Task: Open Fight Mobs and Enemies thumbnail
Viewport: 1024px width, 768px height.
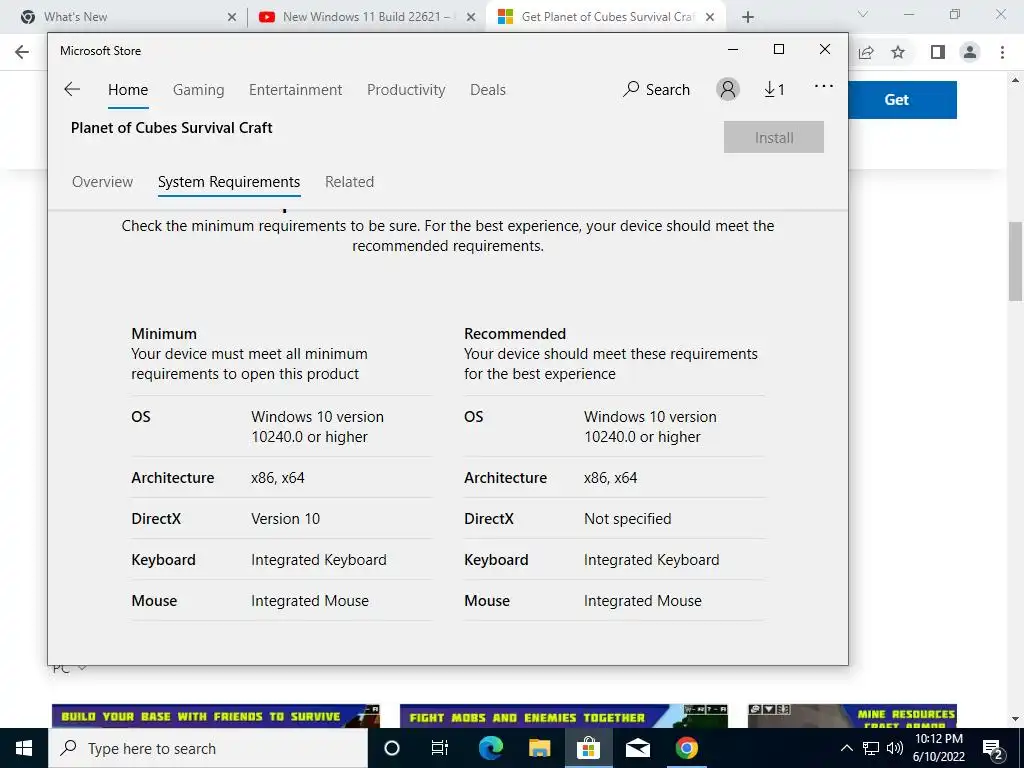Action: tap(564, 716)
